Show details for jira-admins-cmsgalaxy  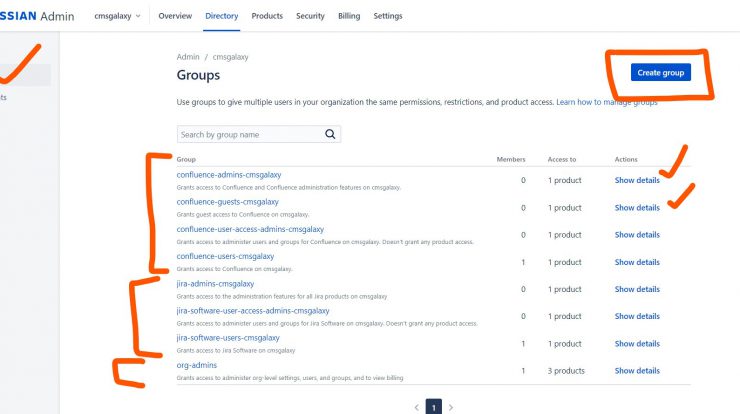[637, 289]
